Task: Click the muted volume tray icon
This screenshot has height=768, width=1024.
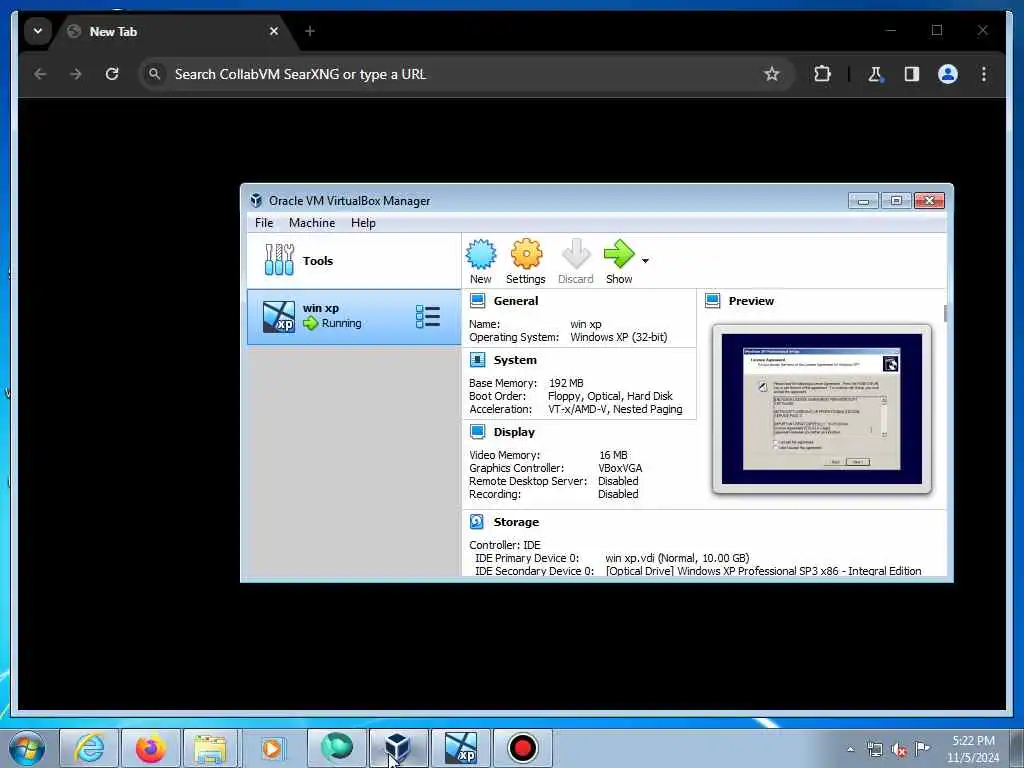Action: coord(899,750)
